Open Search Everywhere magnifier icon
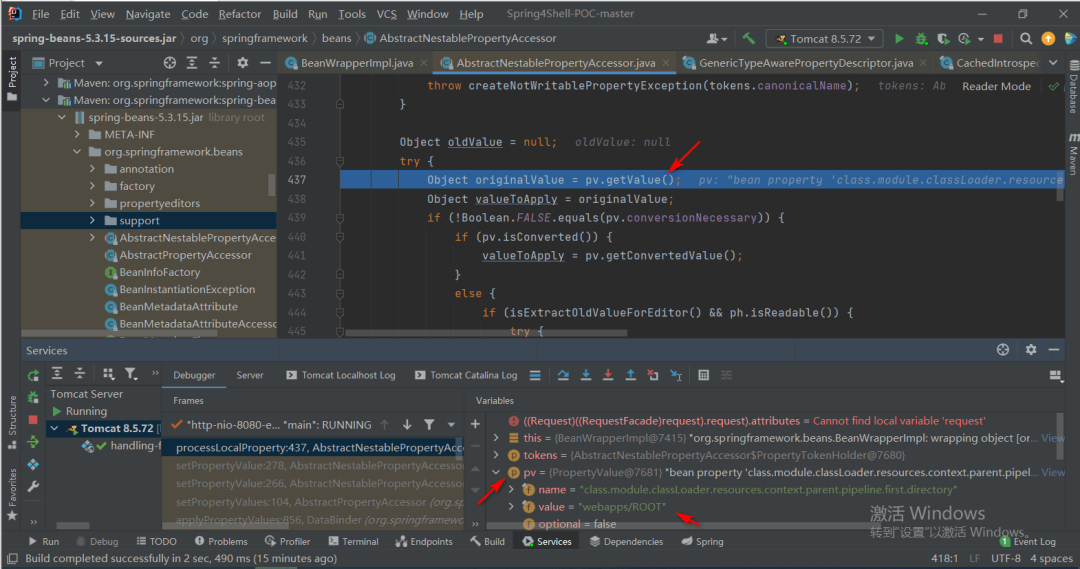This screenshot has height=569, width=1080. 1026,39
